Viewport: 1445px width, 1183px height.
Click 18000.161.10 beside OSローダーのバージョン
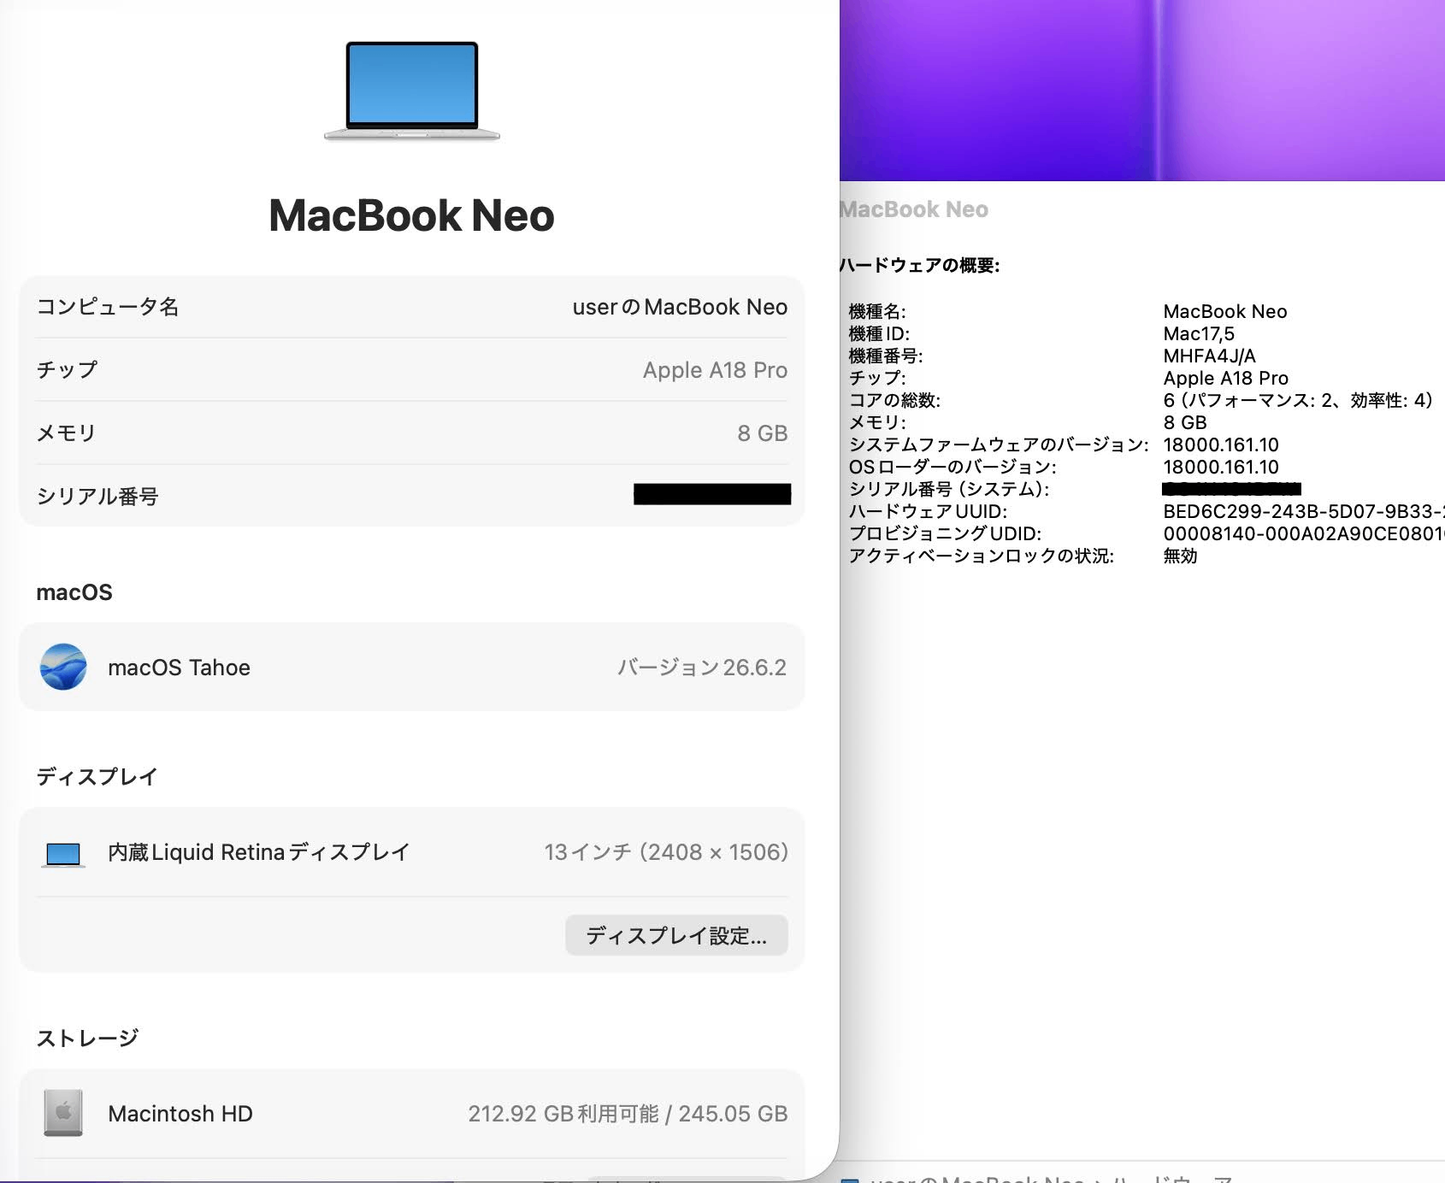[1220, 467]
